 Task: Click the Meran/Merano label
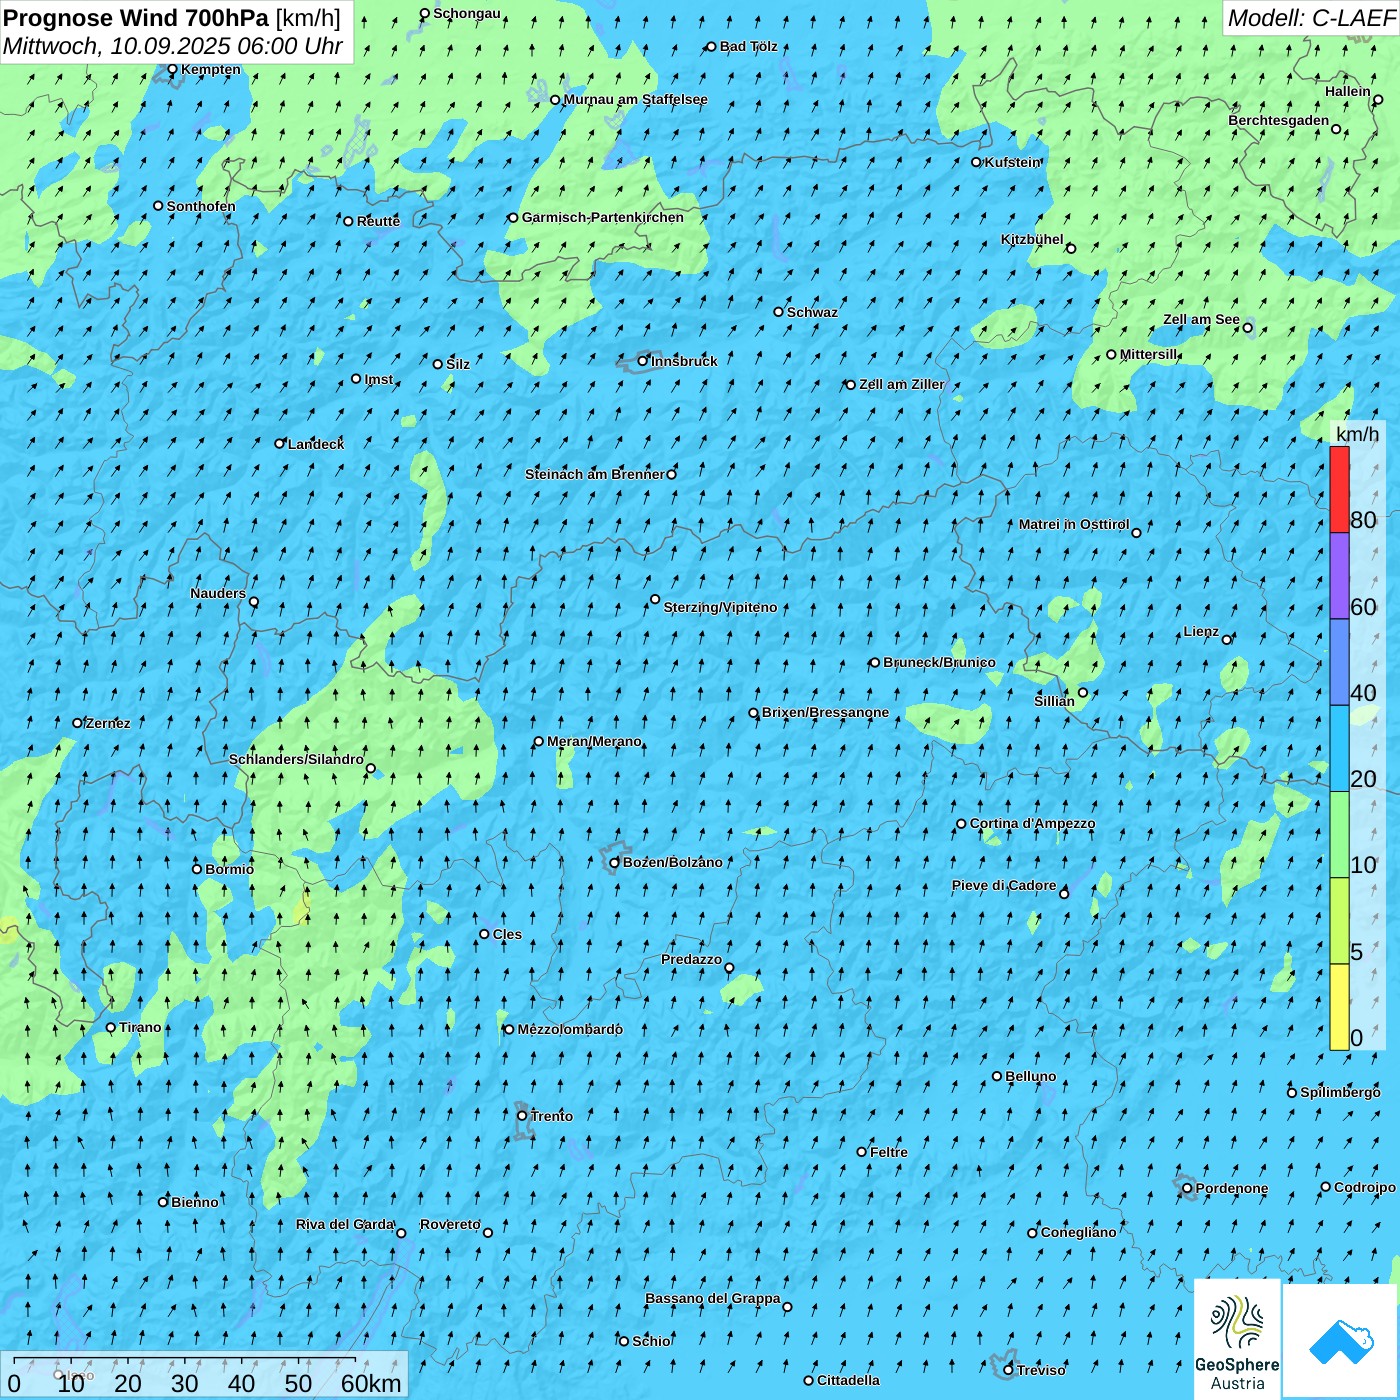point(594,741)
